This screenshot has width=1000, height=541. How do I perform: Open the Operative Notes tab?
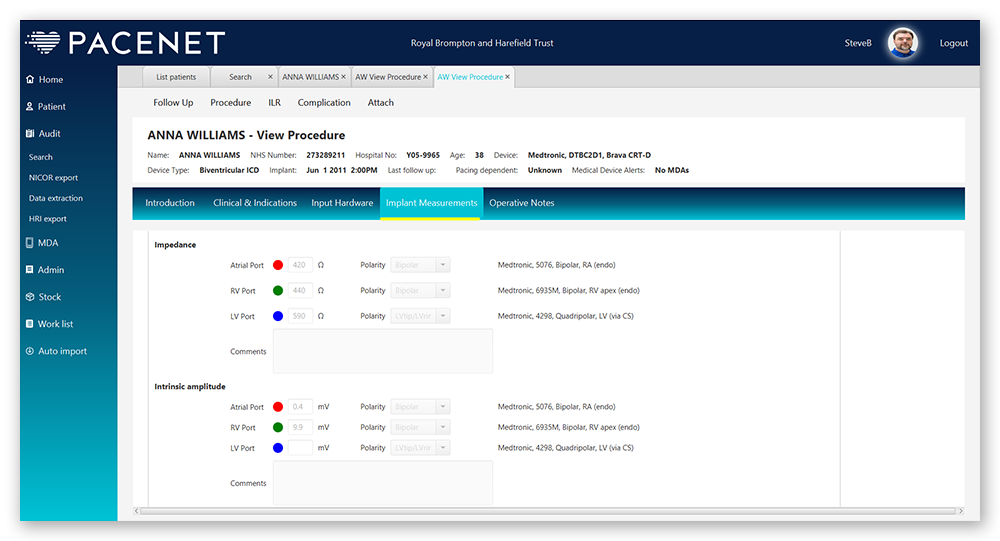click(x=521, y=203)
